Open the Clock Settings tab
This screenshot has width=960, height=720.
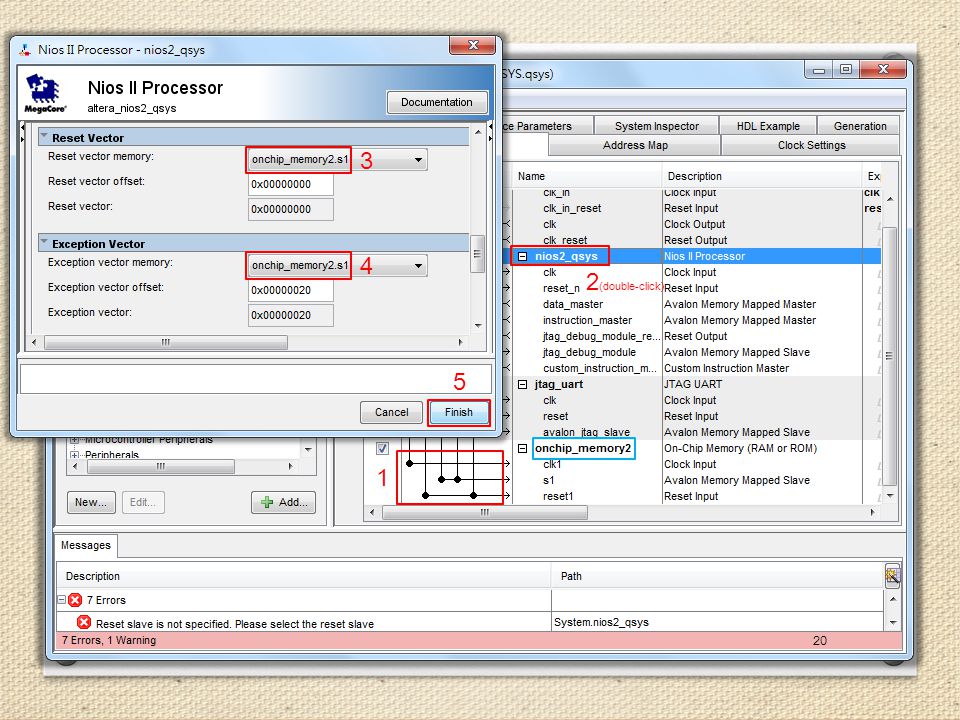[811, 145]
